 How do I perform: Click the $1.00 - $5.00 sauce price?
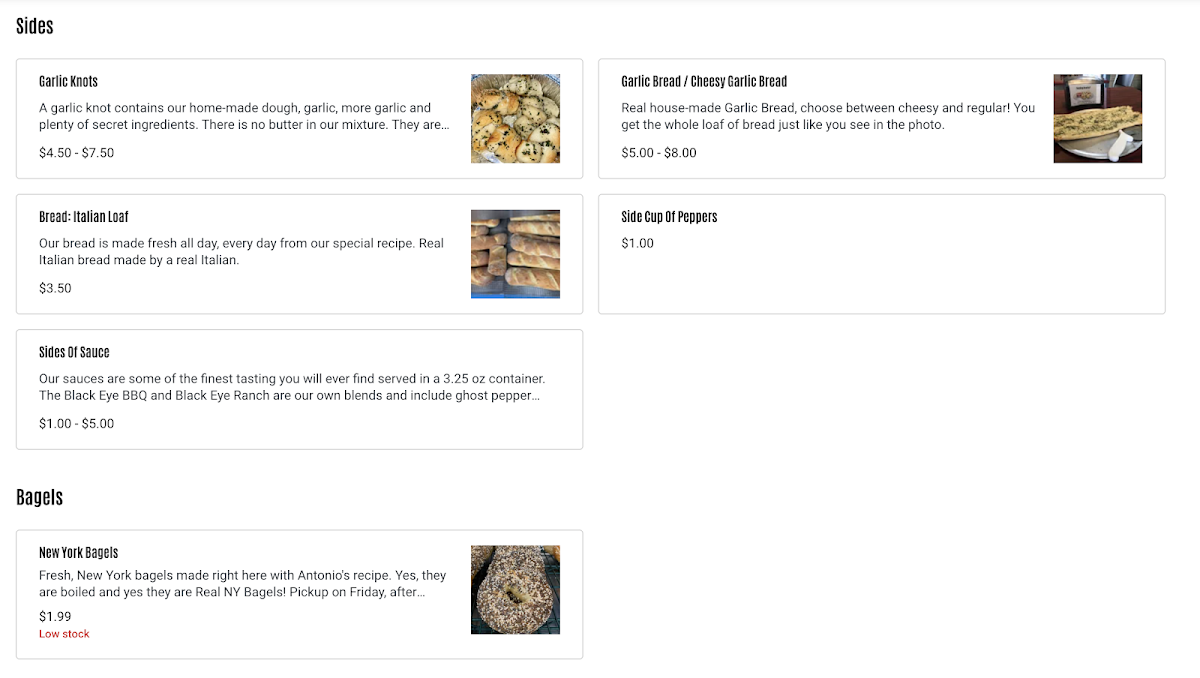pyautogui.click(x=76, y=424)
